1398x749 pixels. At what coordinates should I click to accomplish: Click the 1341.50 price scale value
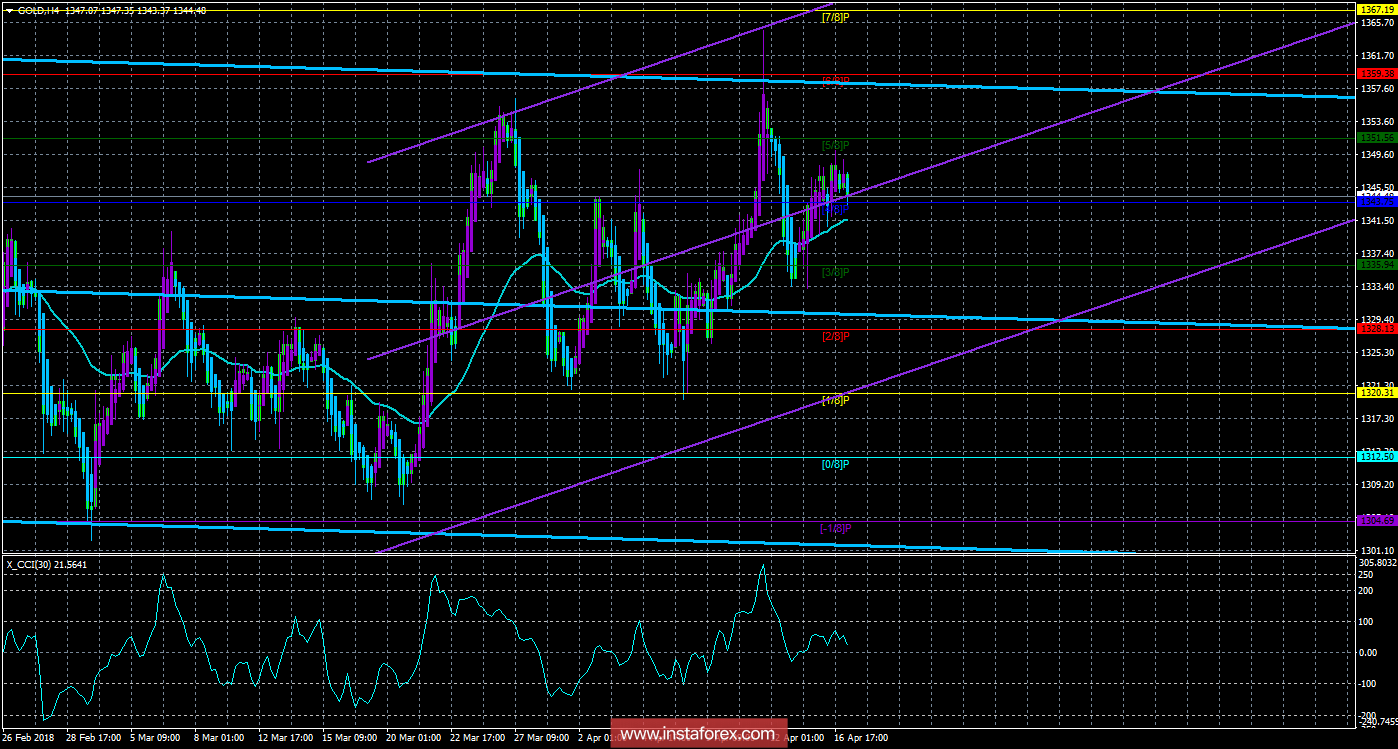pos(1376,221)
